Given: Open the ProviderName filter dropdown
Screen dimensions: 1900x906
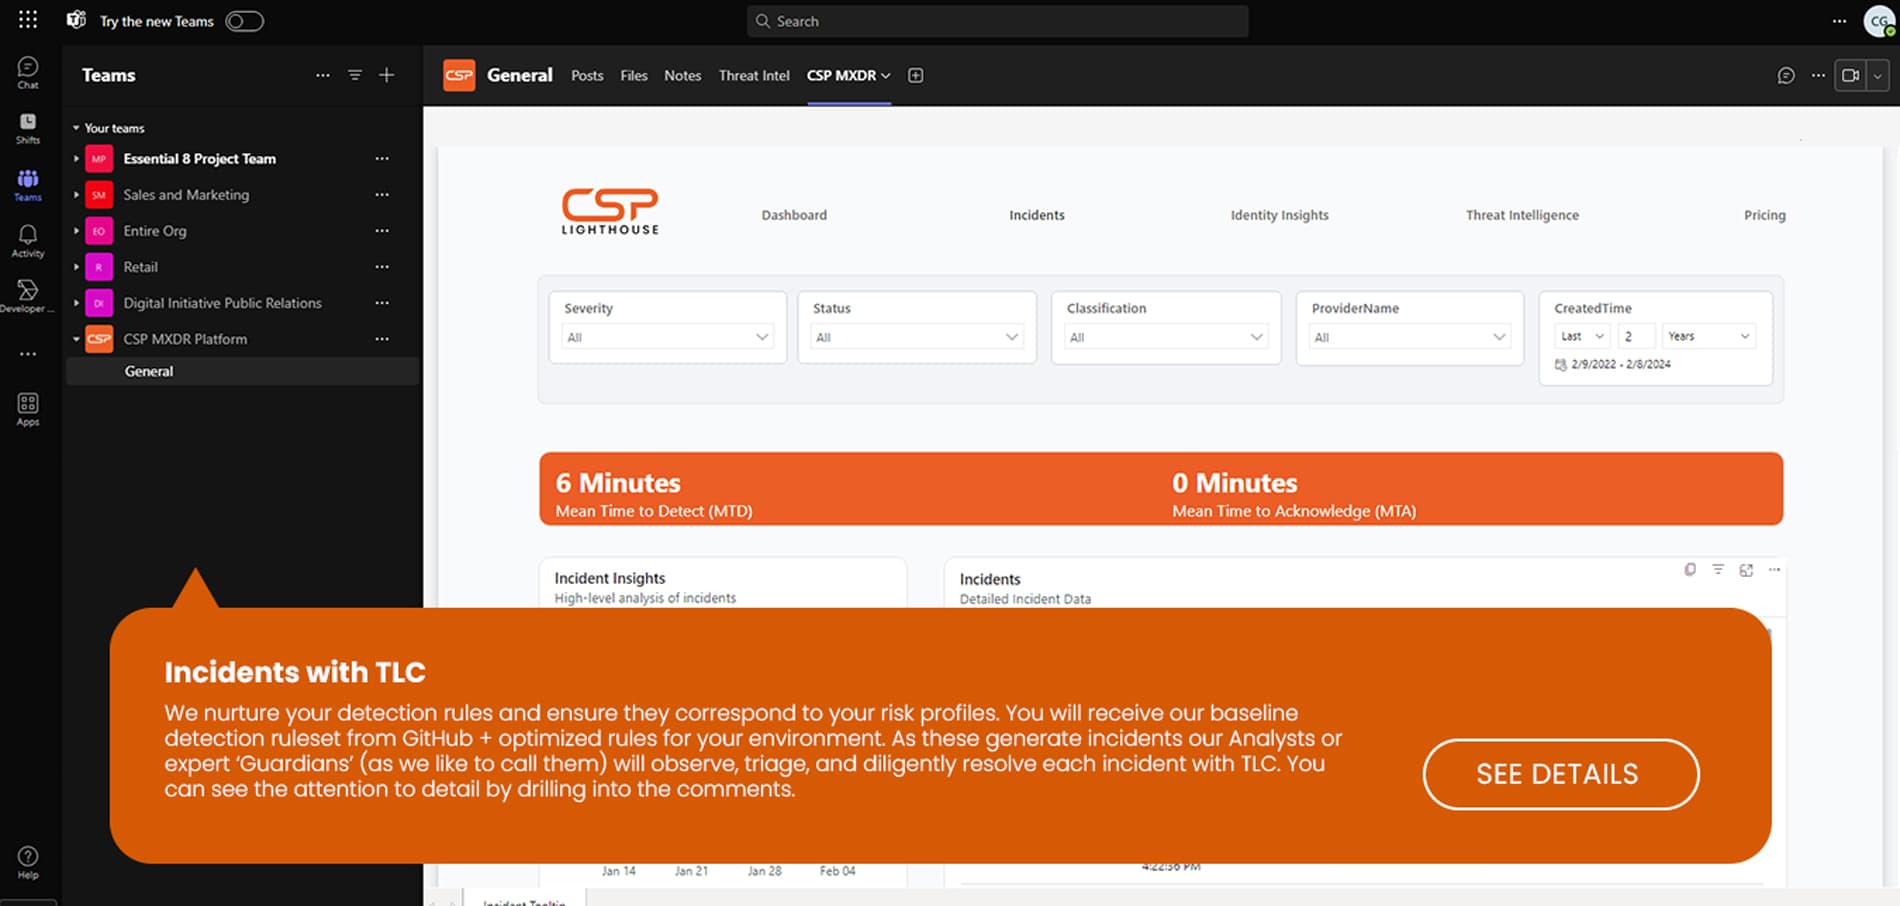Looking at the screenshot, I should (1409, 337).
